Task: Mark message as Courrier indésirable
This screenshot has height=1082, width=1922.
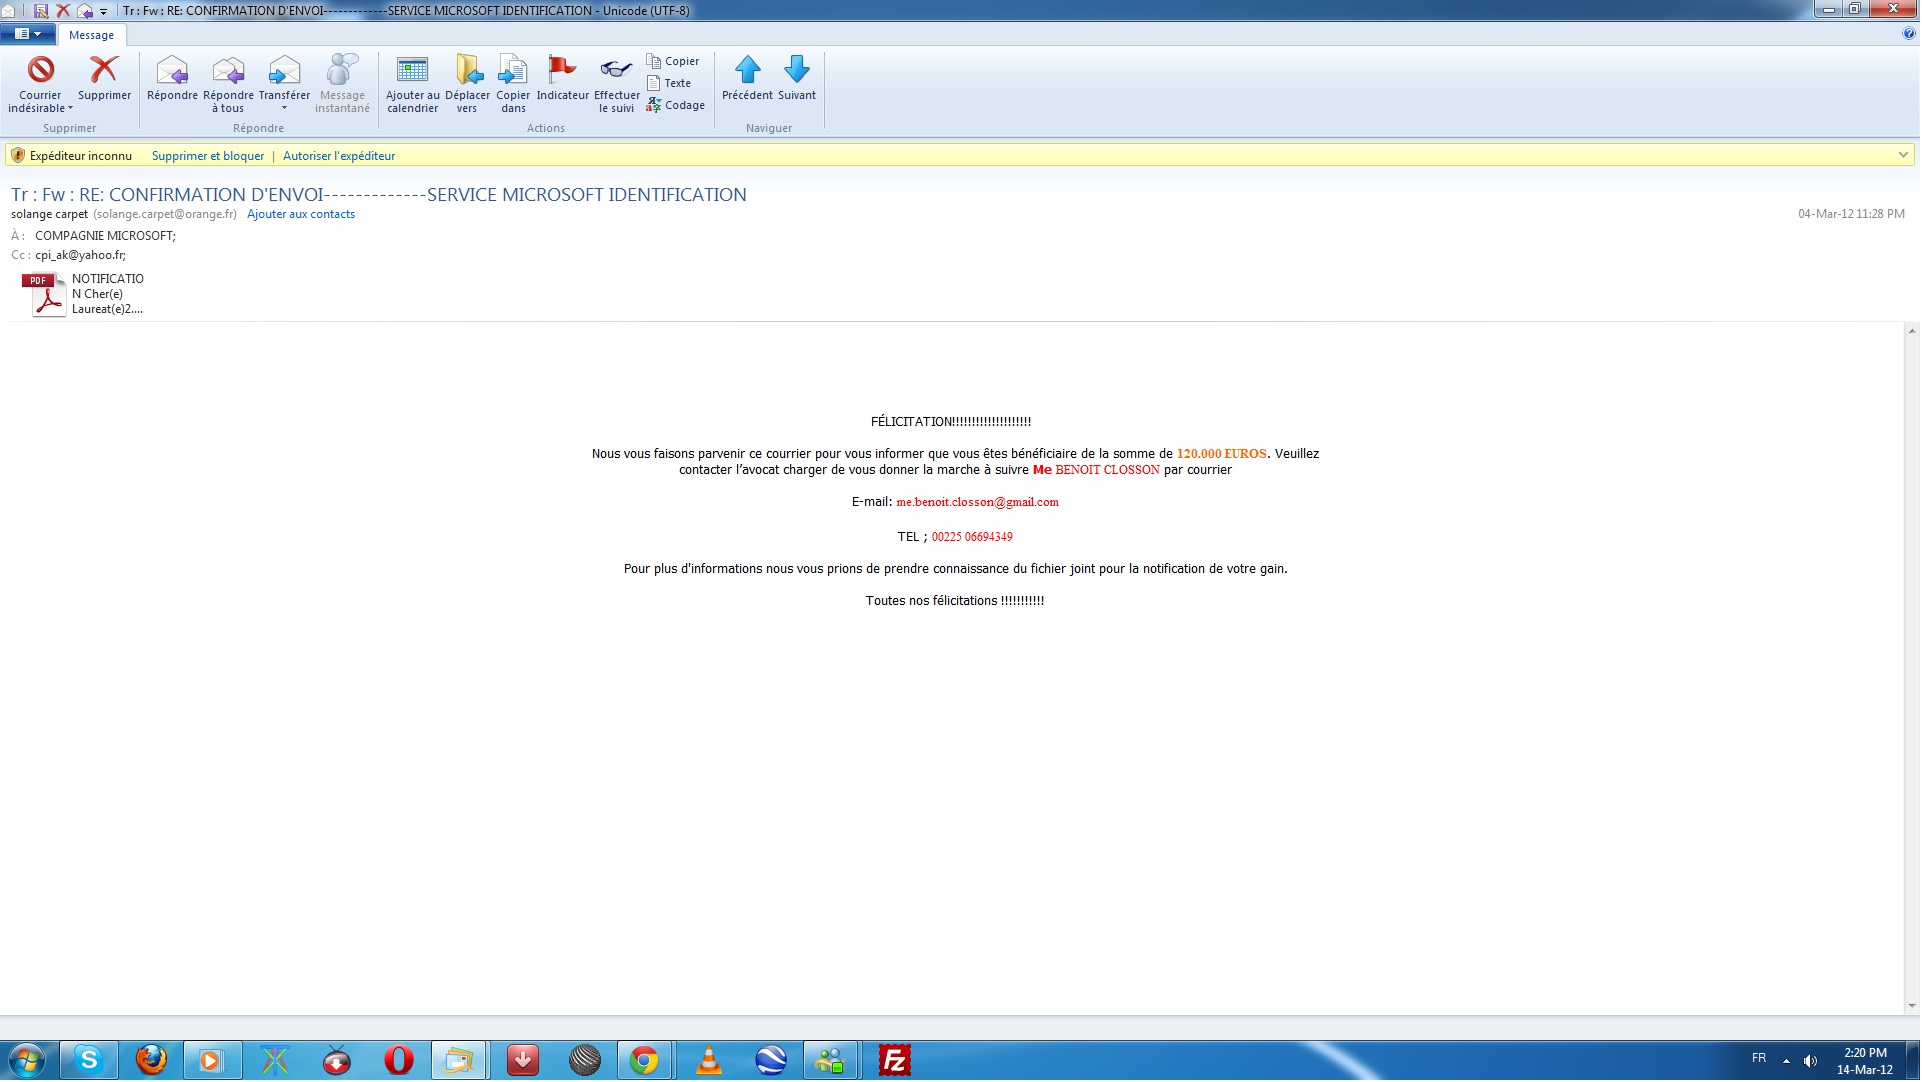Action: (x=40, y=71)
